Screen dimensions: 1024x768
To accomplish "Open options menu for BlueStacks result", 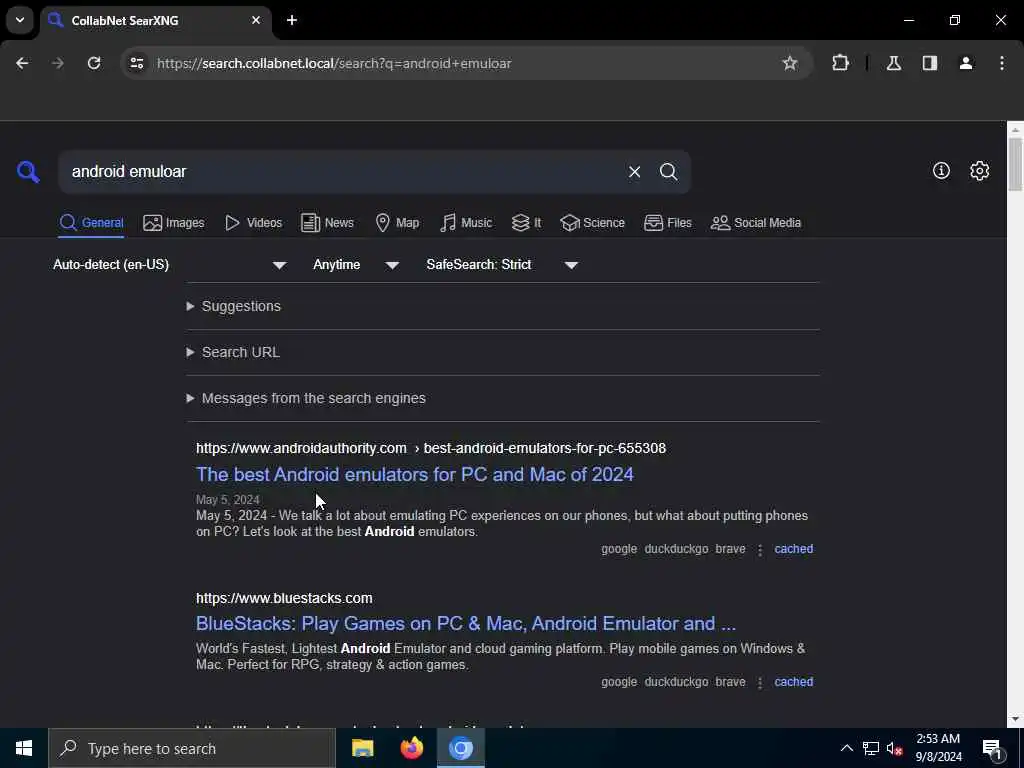I will (760, 682).
